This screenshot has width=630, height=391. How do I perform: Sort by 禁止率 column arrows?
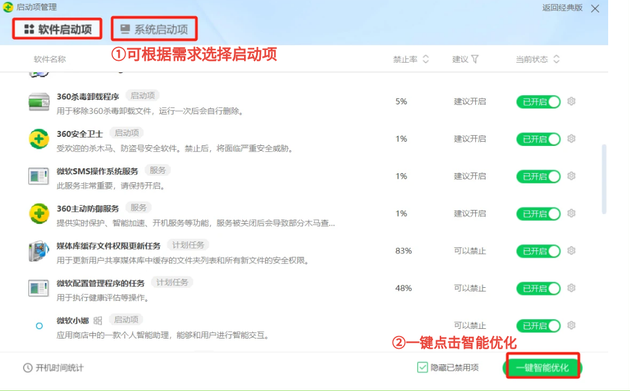pos(426,59)
